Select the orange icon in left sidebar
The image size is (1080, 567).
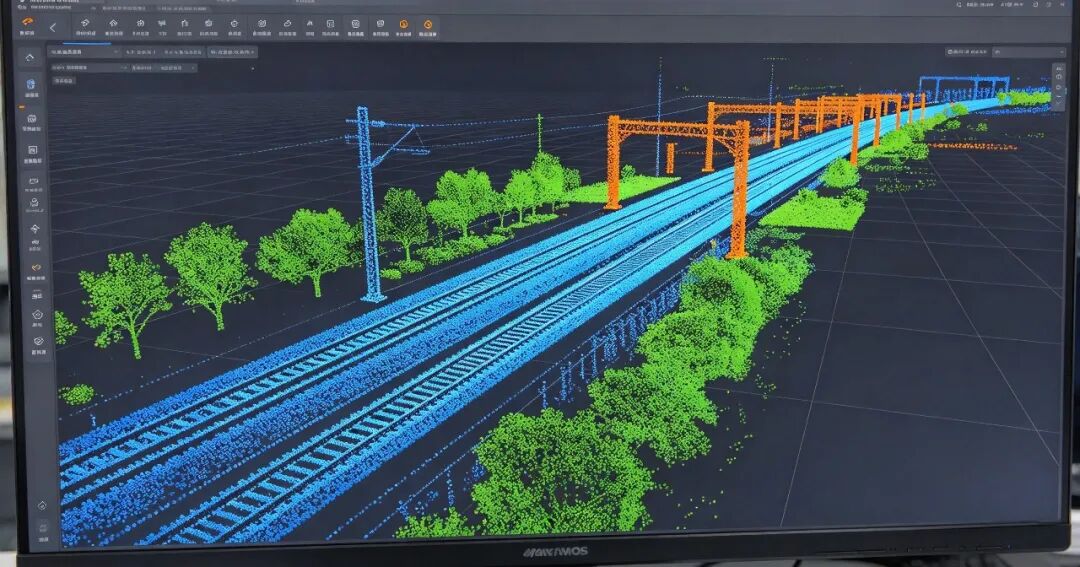[36, 267]
